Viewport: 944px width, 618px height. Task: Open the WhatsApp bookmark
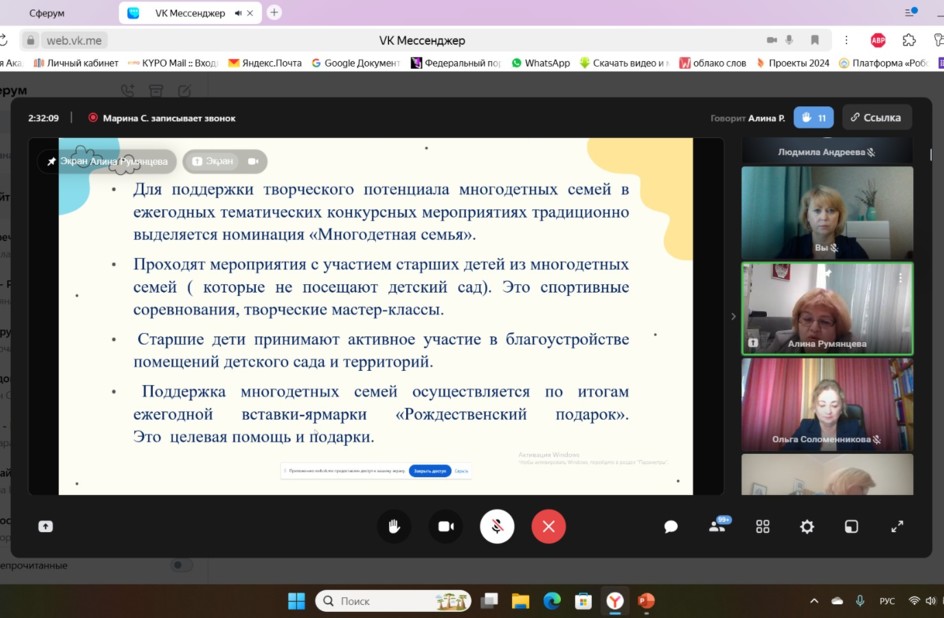[x=540, y=63]
